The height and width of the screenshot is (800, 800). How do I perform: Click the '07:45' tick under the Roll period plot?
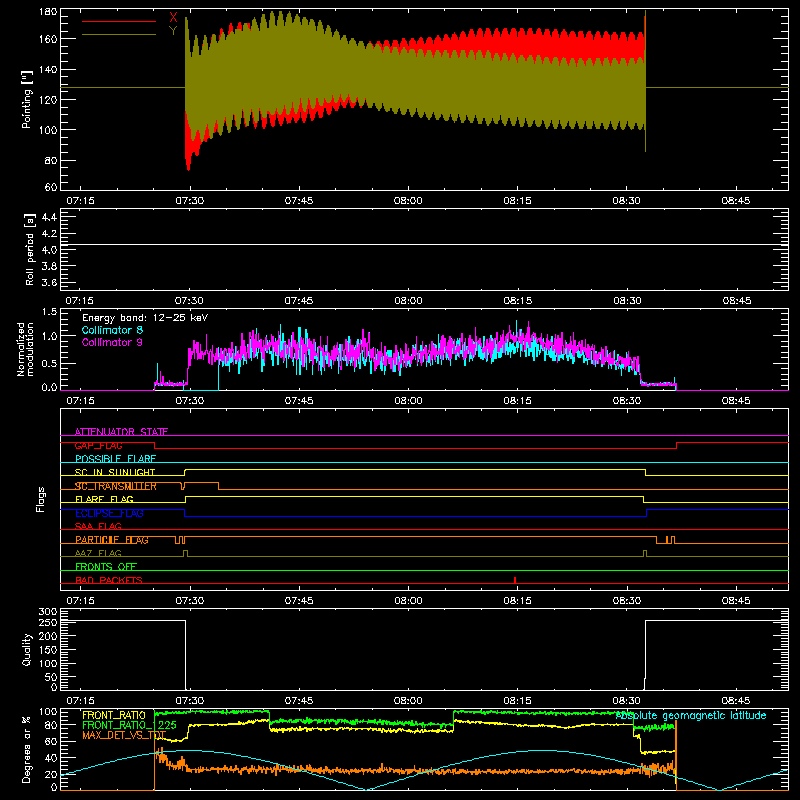click(x=299, y=301)
